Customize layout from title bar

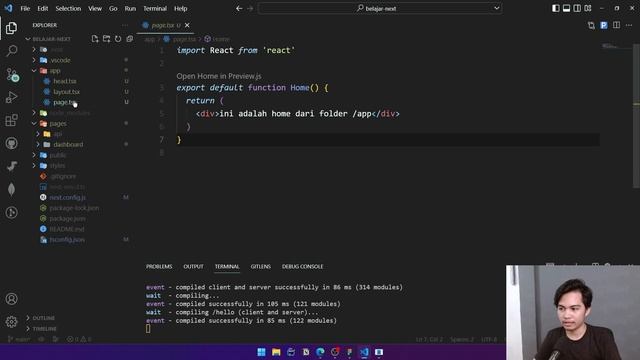click(588, 8)
